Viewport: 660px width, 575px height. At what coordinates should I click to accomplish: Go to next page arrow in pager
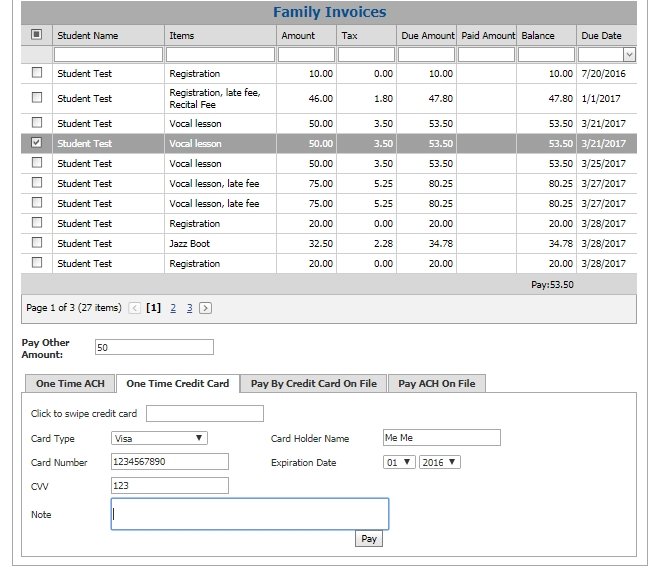point(205,308)
